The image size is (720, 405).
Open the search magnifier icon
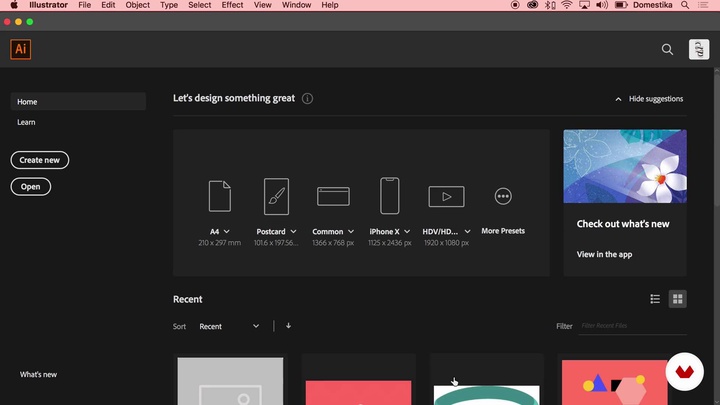[x=668, y=49]
